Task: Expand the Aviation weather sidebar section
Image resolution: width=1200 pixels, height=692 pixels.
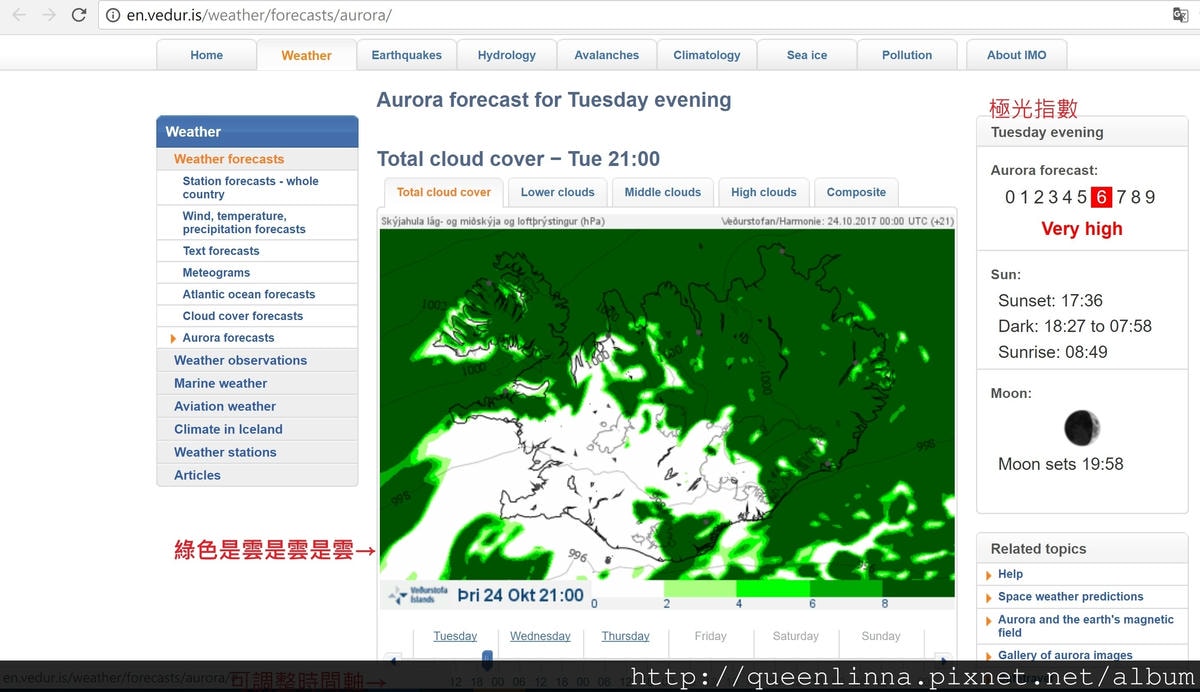Action: click(224, 406)
